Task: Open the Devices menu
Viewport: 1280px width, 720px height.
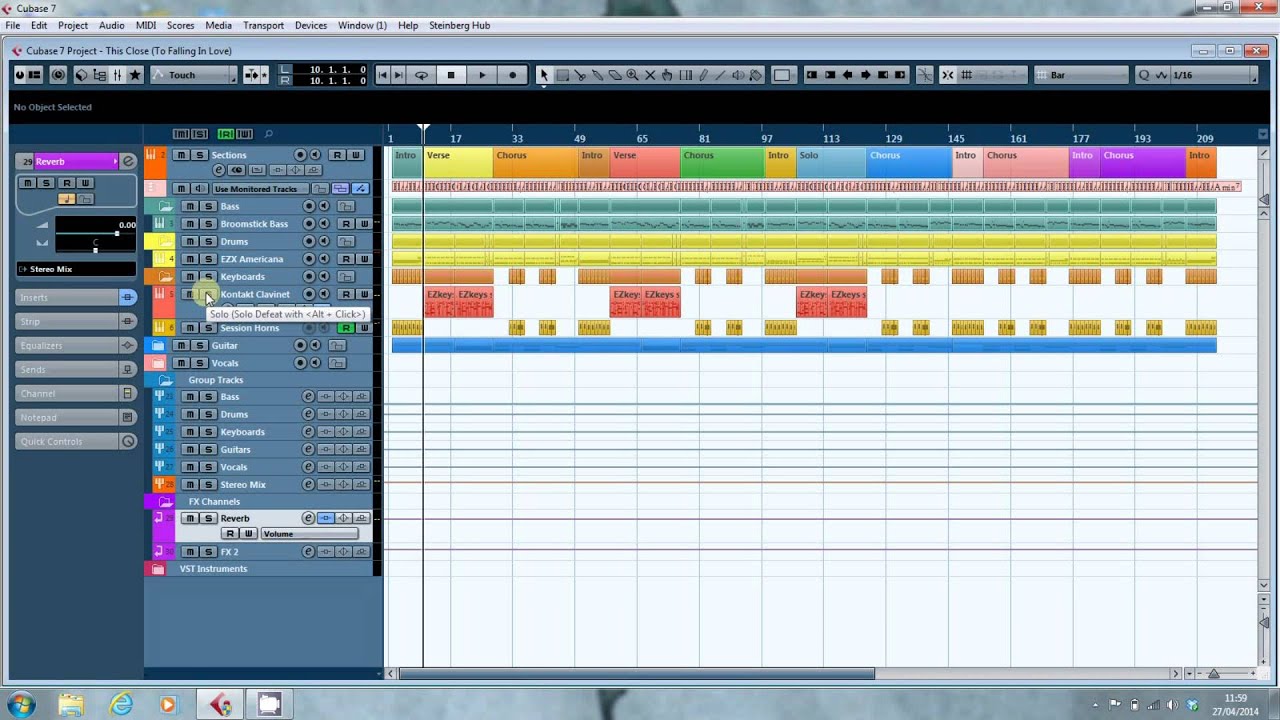Action: click(x=311, y=25)
